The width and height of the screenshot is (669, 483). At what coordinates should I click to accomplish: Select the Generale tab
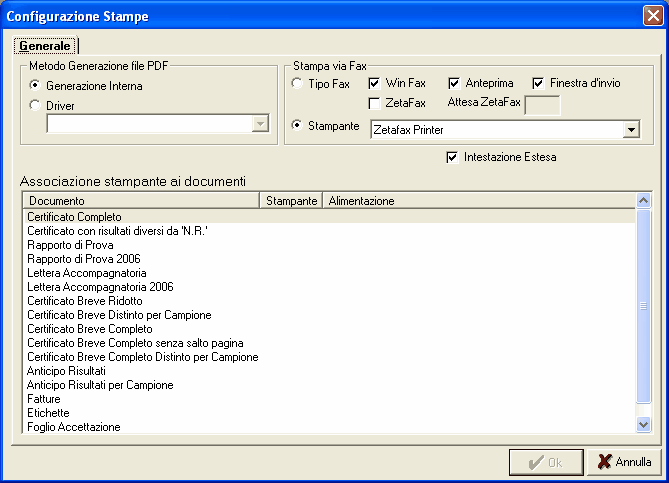click(45, 46)
